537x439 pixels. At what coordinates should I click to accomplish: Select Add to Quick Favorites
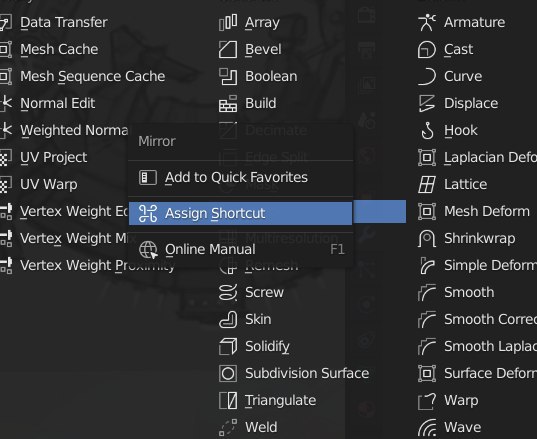[x=240, y=177]
